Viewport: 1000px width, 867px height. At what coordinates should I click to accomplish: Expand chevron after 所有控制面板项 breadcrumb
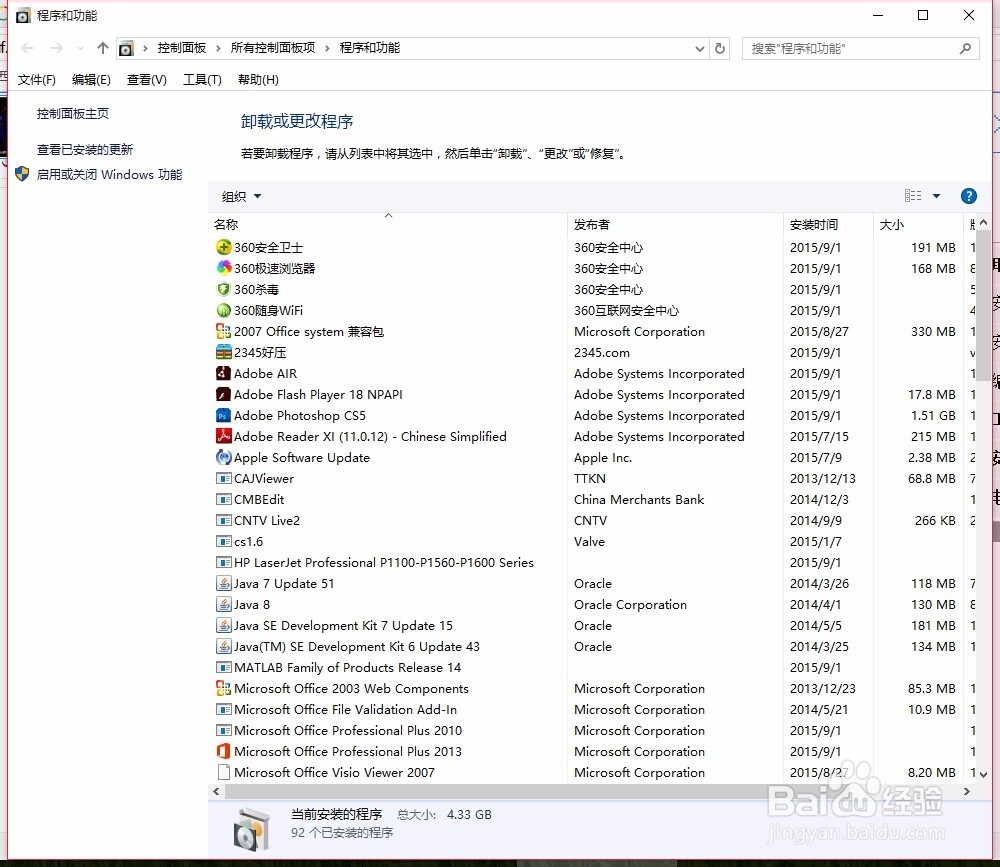327,48
